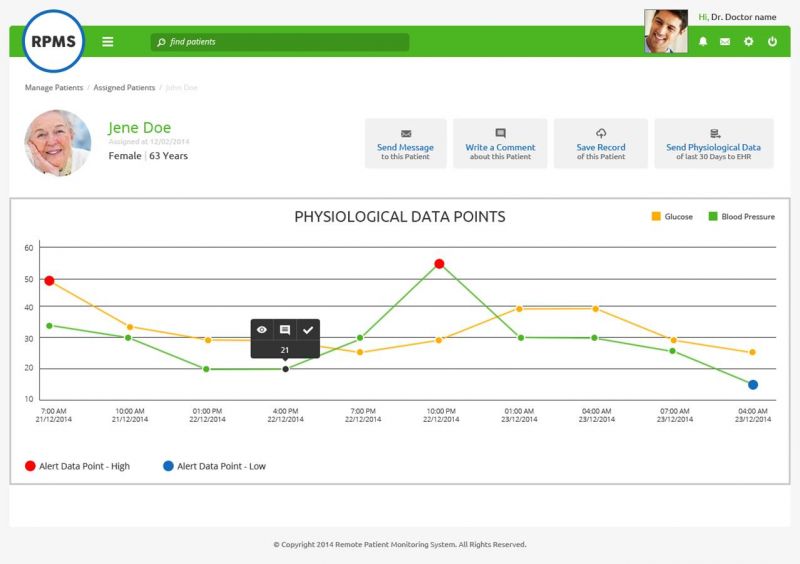The width and height of the screenshot is (800, 564).
Task: Click the comment icon in data tooltip
Action: coord(285,330)
